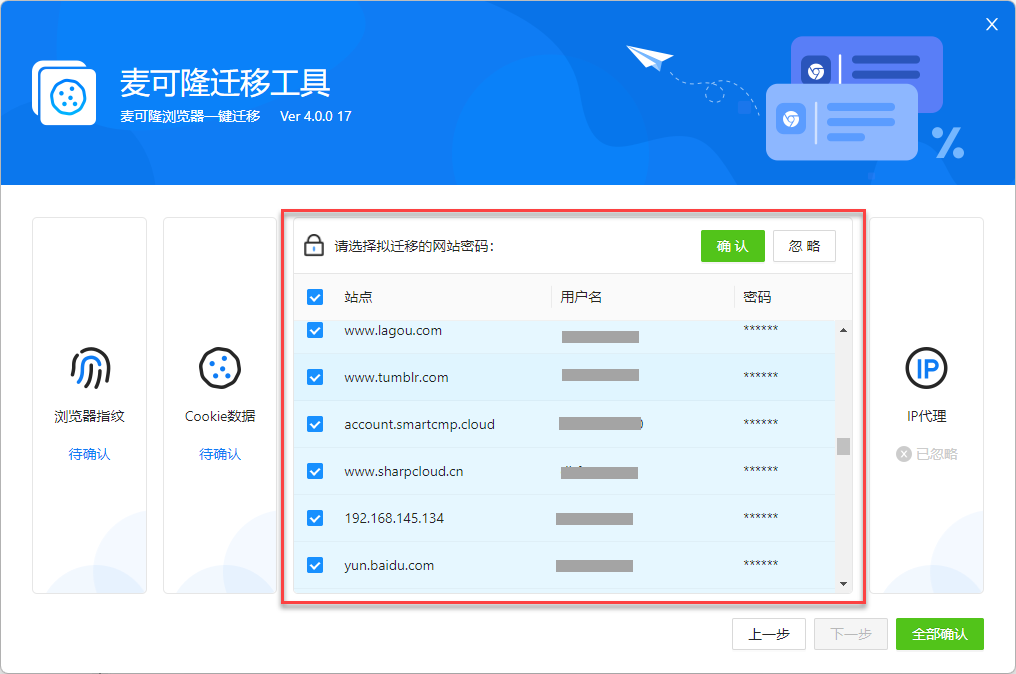The image size is (1016, 674).
Task: Click the 用户名 column header
Action: (581, 297)
